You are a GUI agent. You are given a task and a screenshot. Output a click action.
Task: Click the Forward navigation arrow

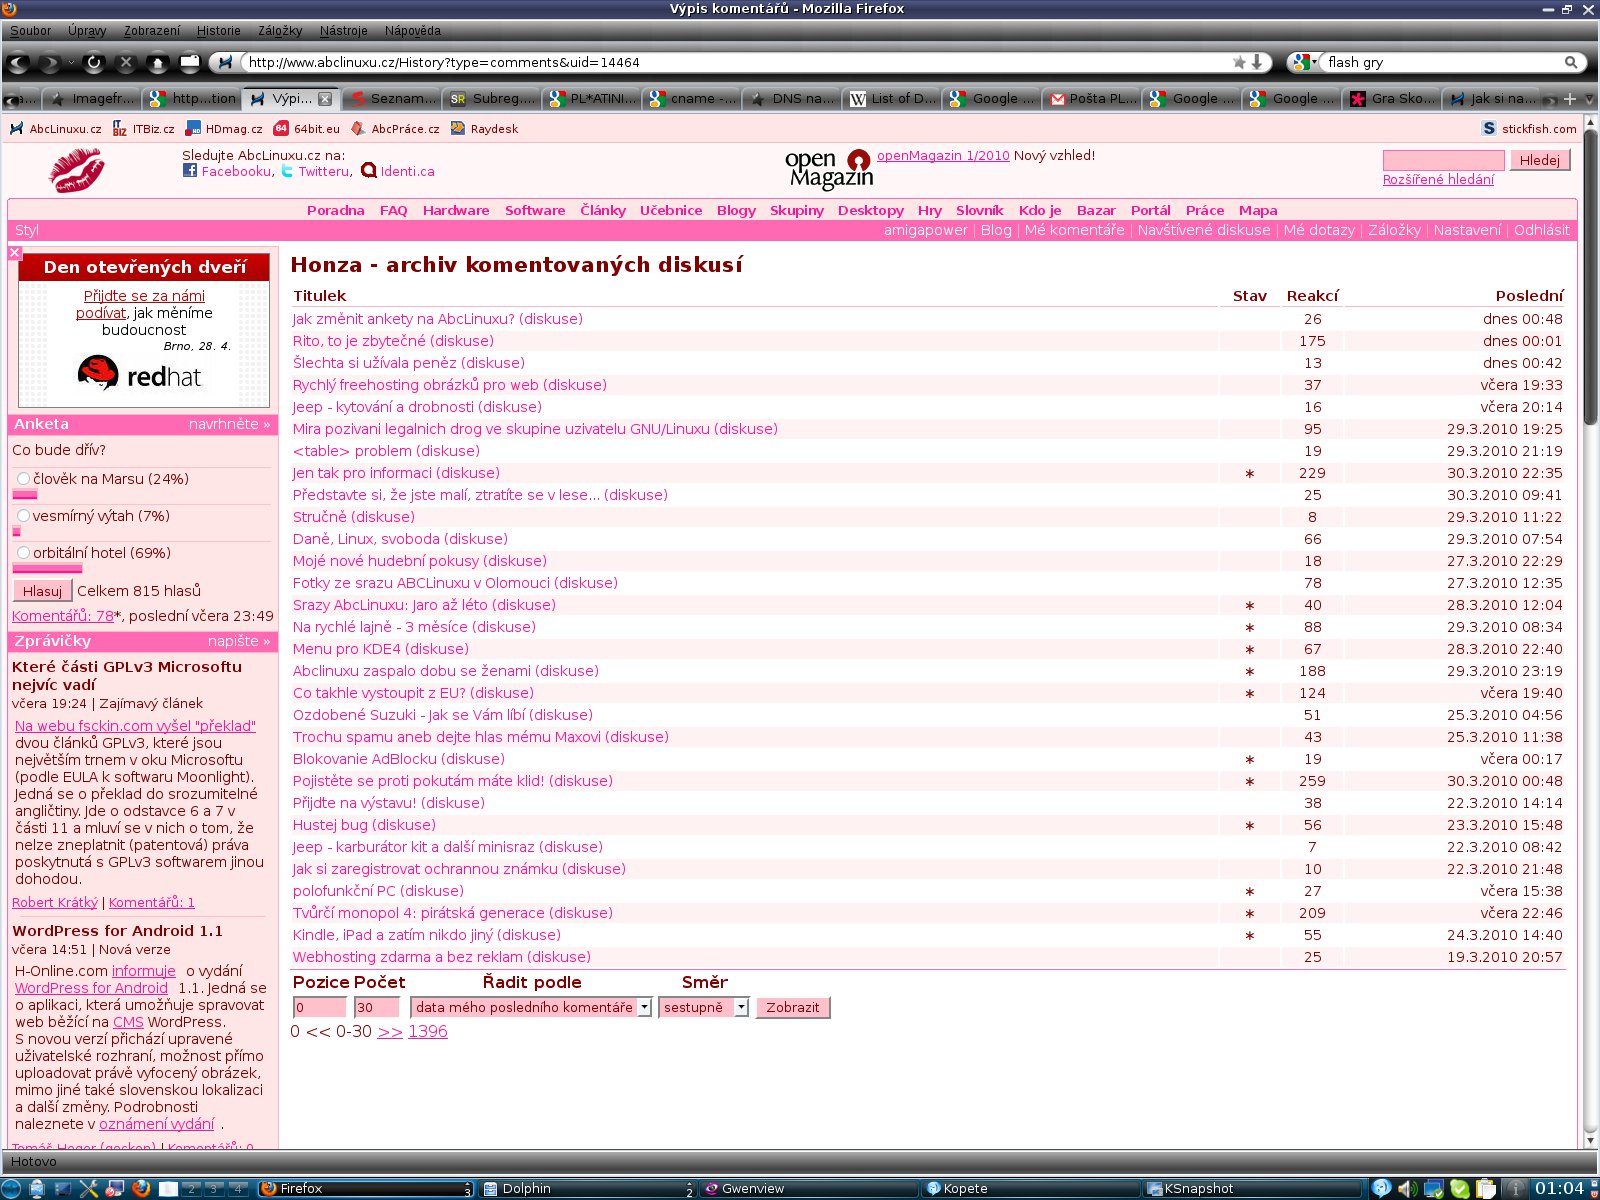pyautogui.click(x=48, y=62)
